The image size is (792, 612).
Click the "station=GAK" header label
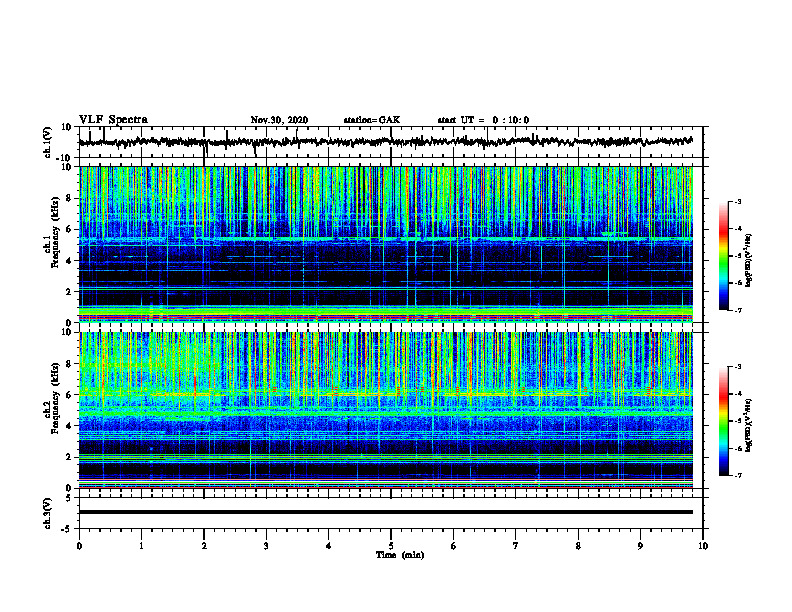coord(372,120)
